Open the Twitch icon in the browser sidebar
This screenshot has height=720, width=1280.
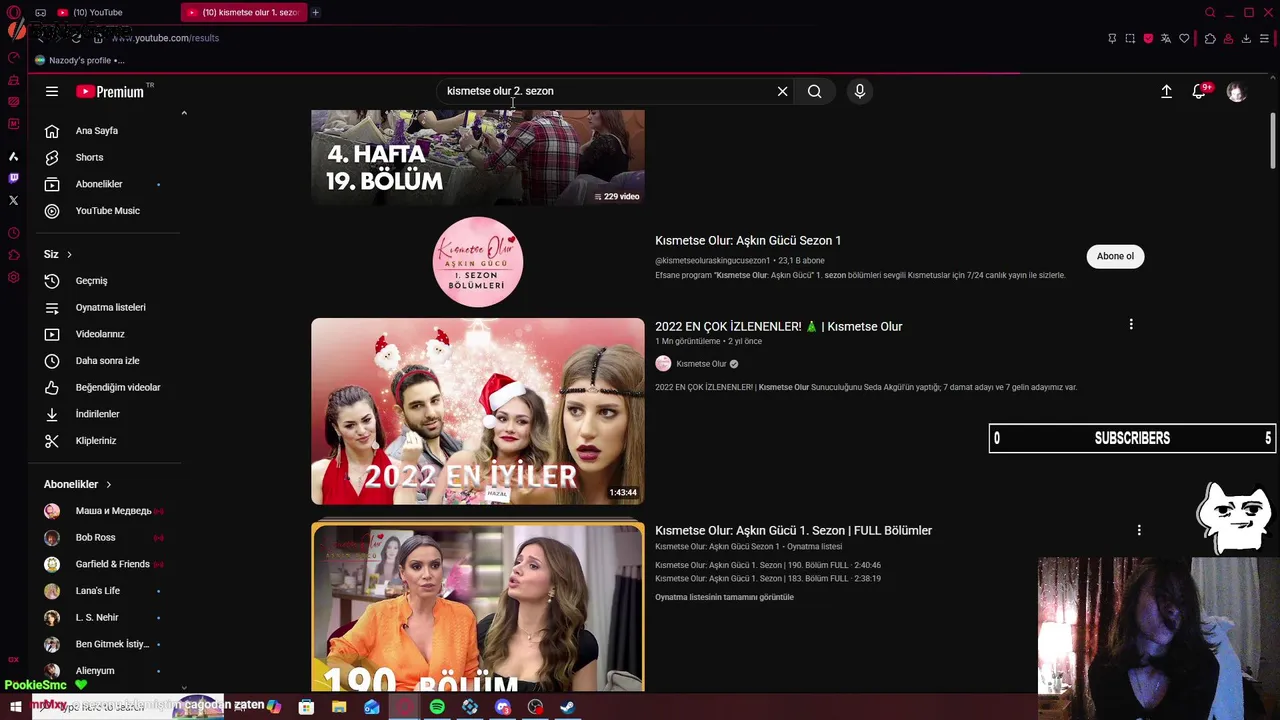(x=13, y=178)
